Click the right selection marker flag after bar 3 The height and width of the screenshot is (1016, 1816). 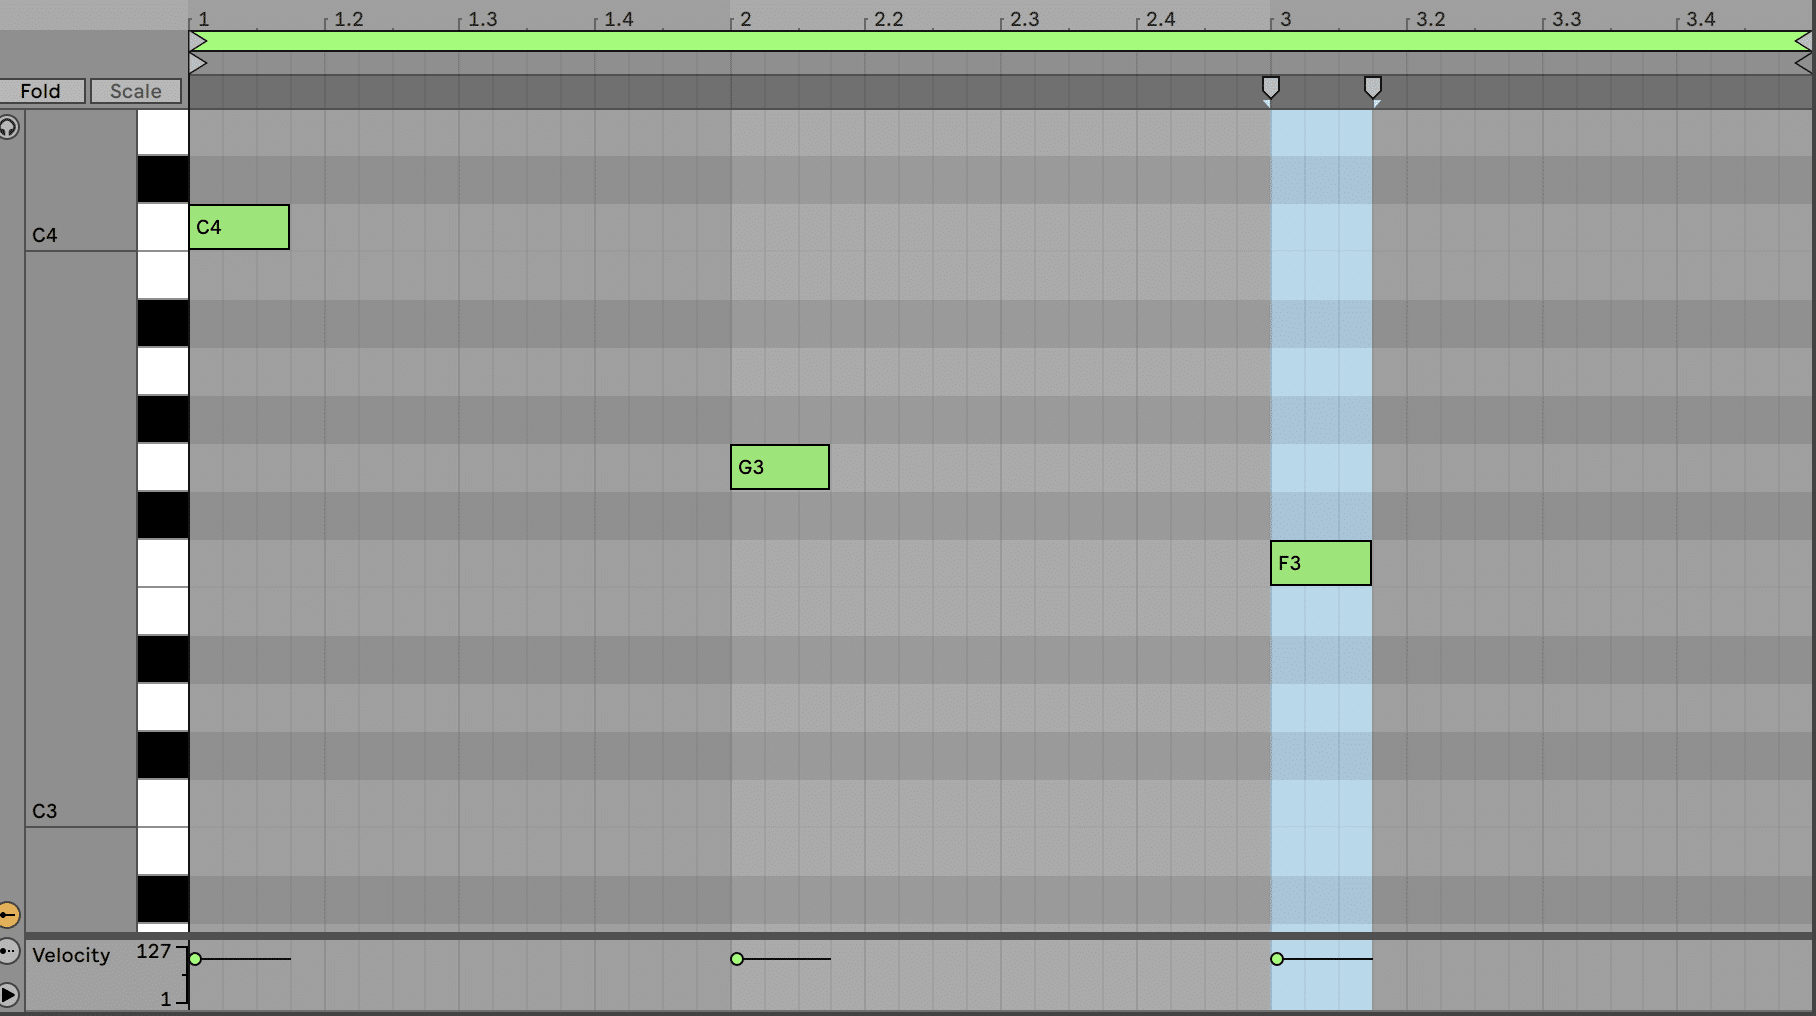coord(1373,87)
